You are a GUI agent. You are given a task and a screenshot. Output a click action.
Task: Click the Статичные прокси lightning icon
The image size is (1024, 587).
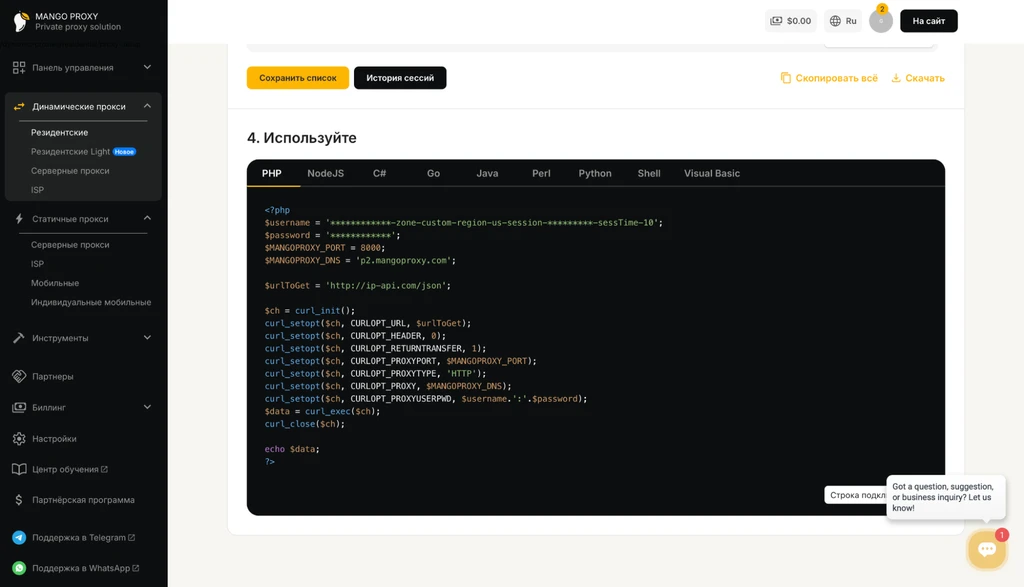point(19,219)
